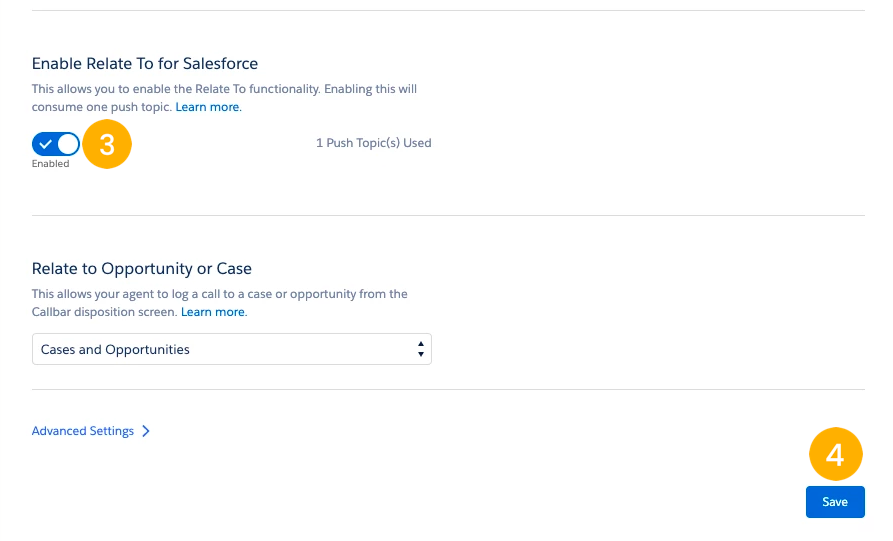
Task: Click the dropdown's upward triangle arrow
Action: pyautogui.click(x=420, y=344)
